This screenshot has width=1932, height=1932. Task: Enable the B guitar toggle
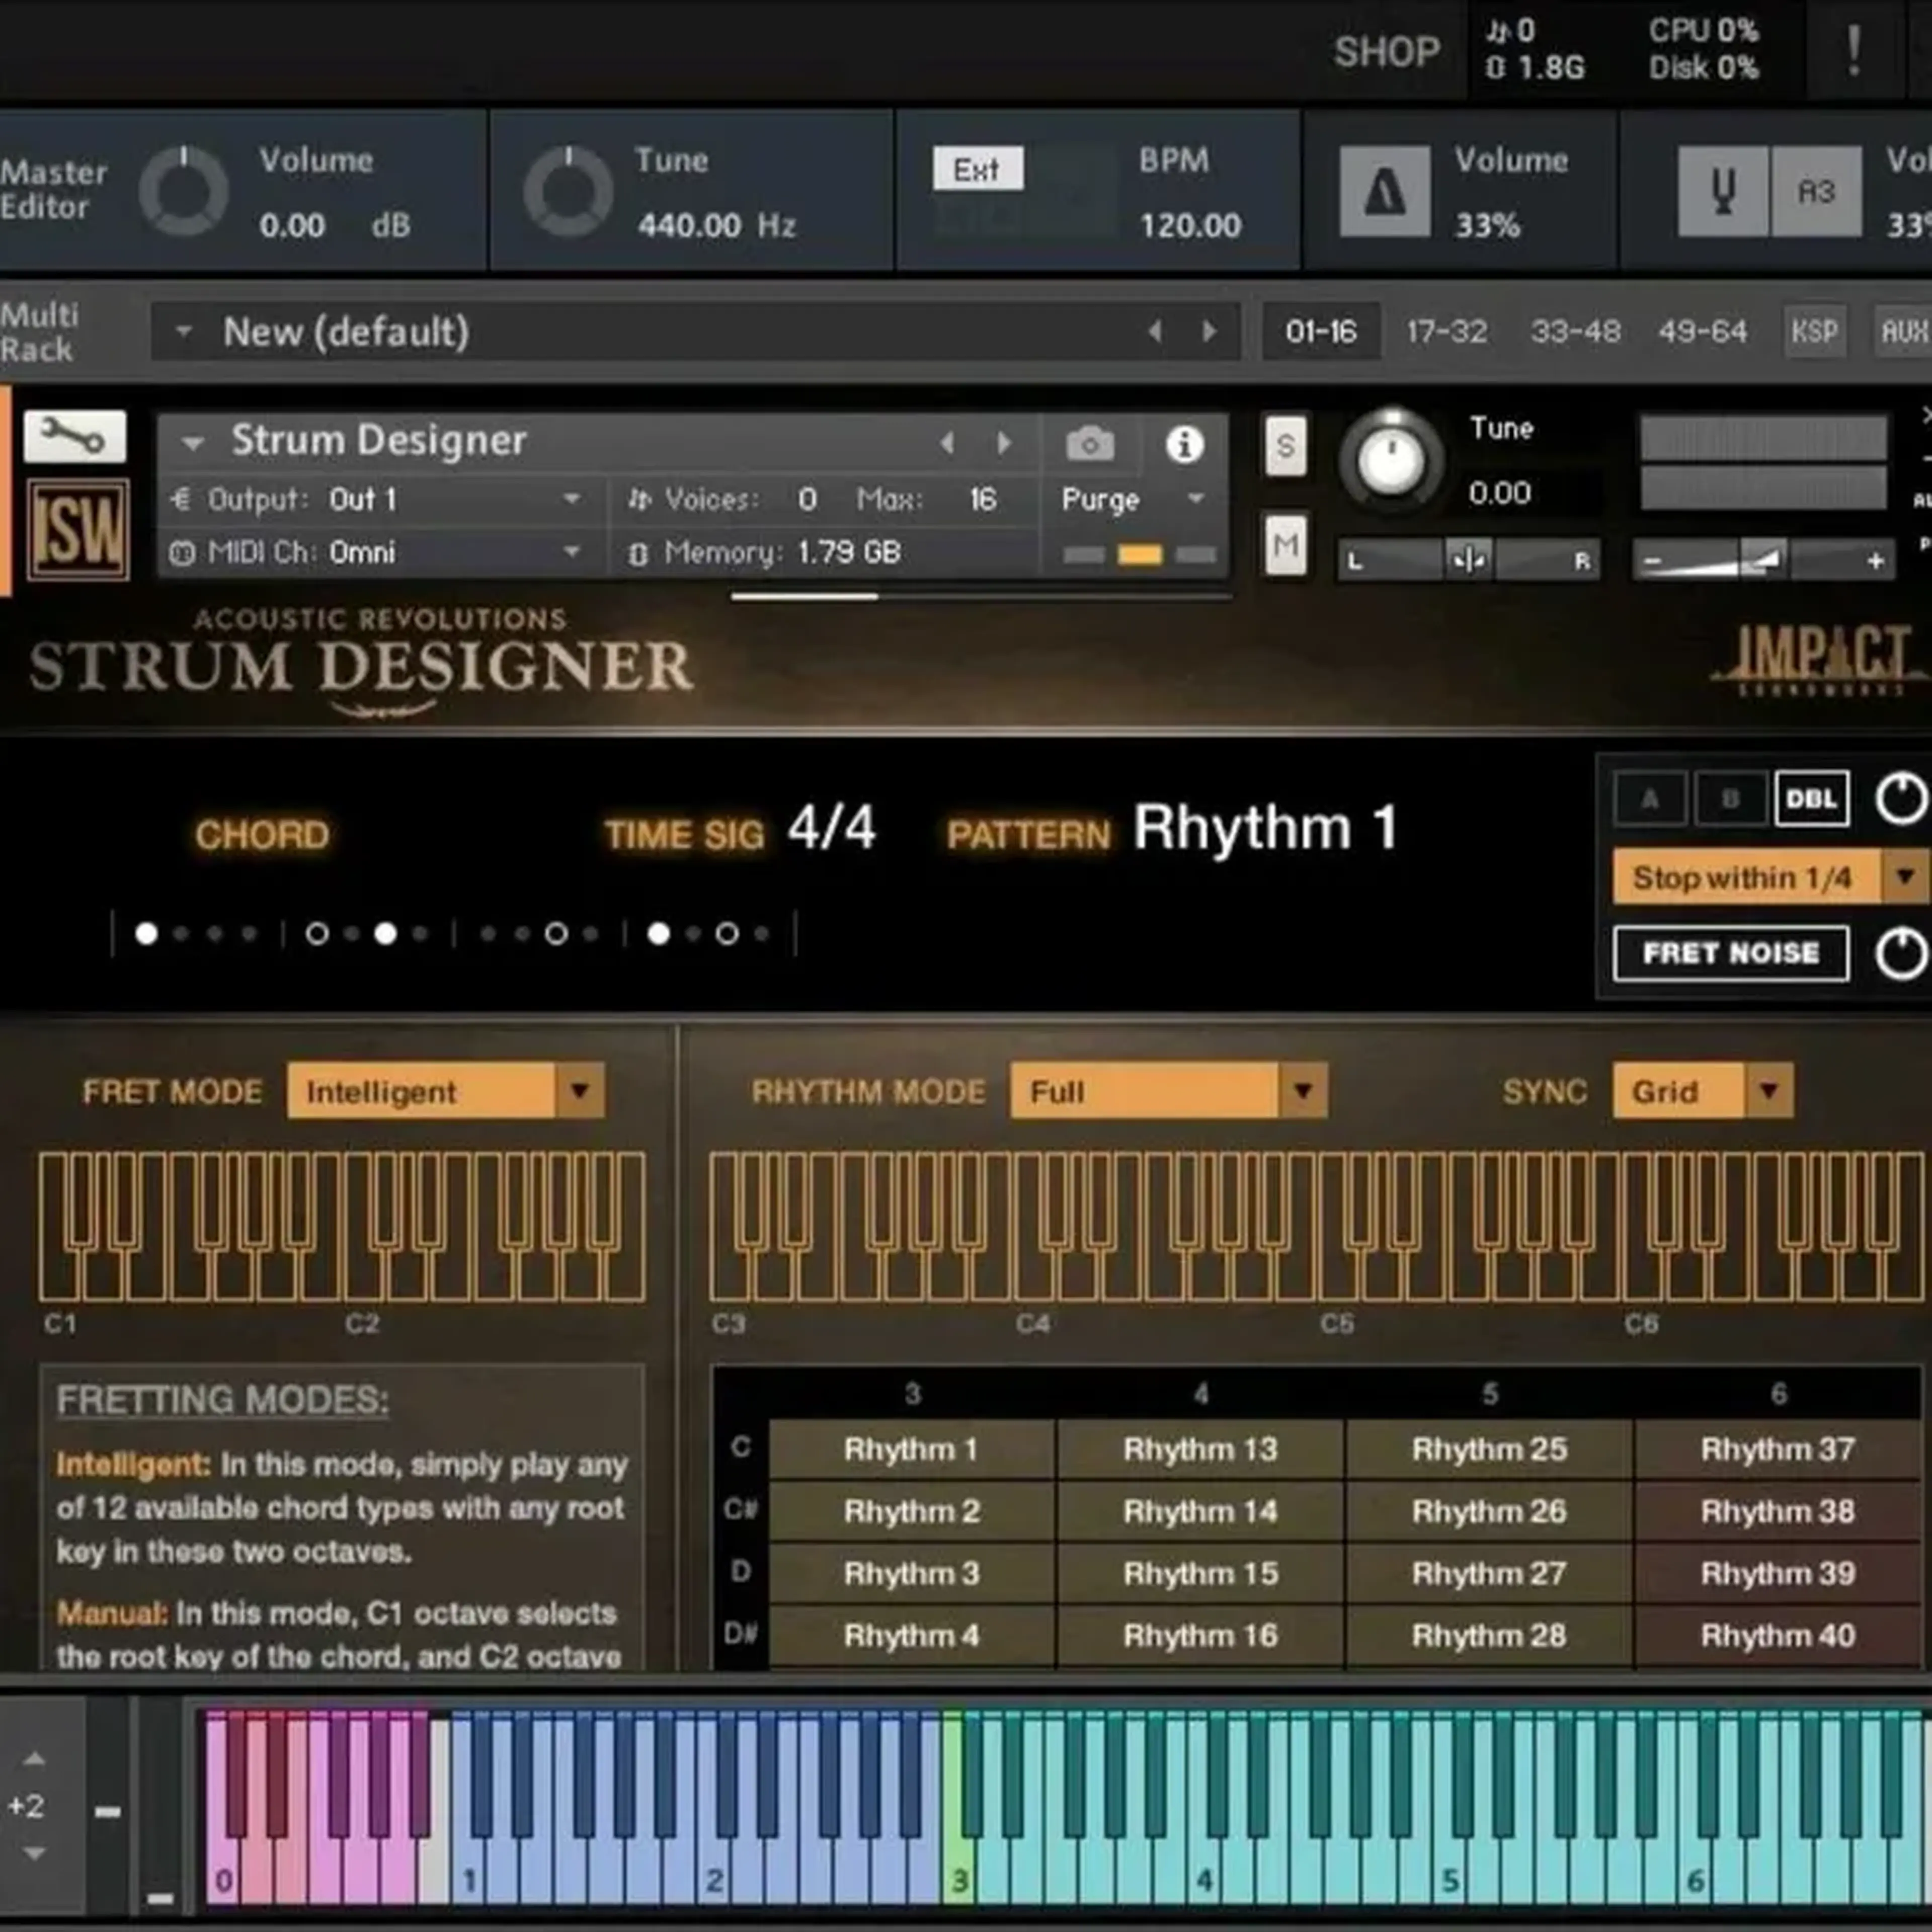(1730, 798)
